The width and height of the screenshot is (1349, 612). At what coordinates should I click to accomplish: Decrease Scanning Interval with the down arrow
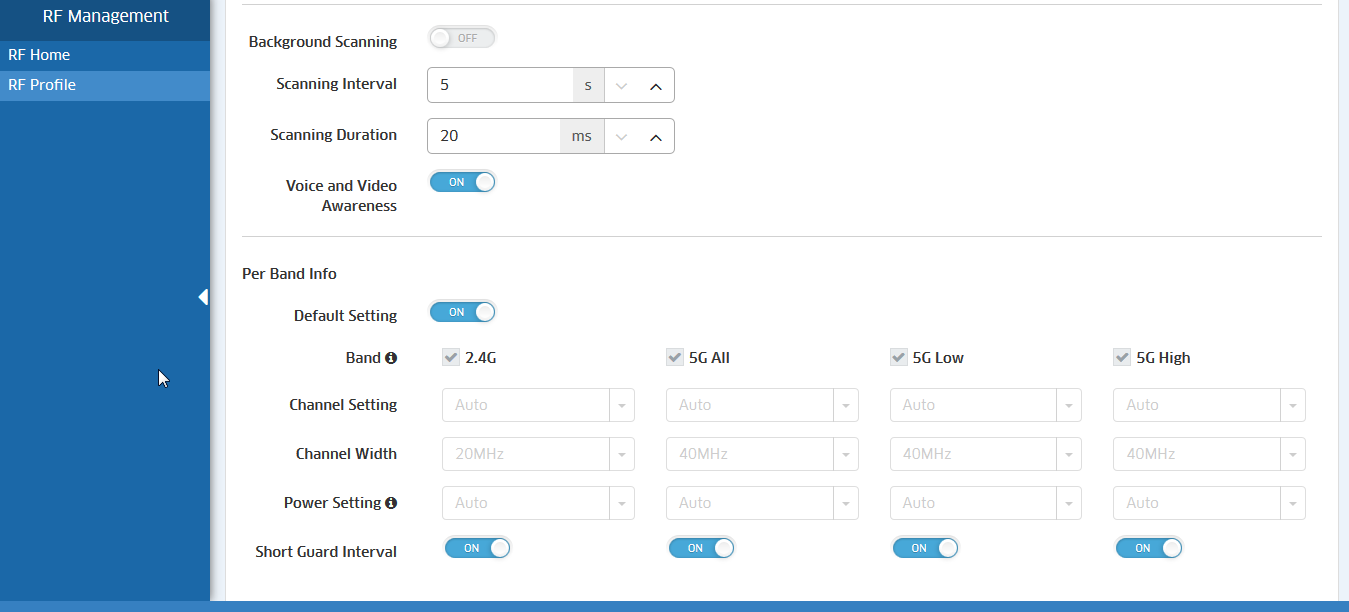click(622, 86)
